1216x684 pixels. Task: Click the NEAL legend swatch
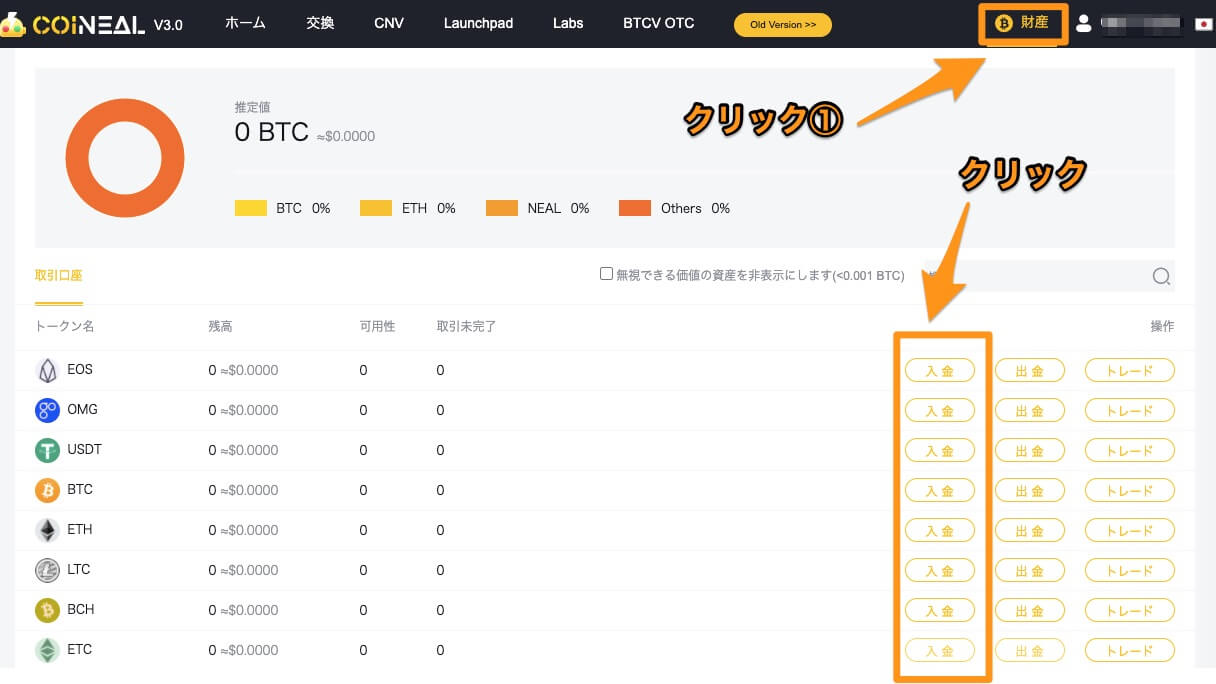(502, 208)
